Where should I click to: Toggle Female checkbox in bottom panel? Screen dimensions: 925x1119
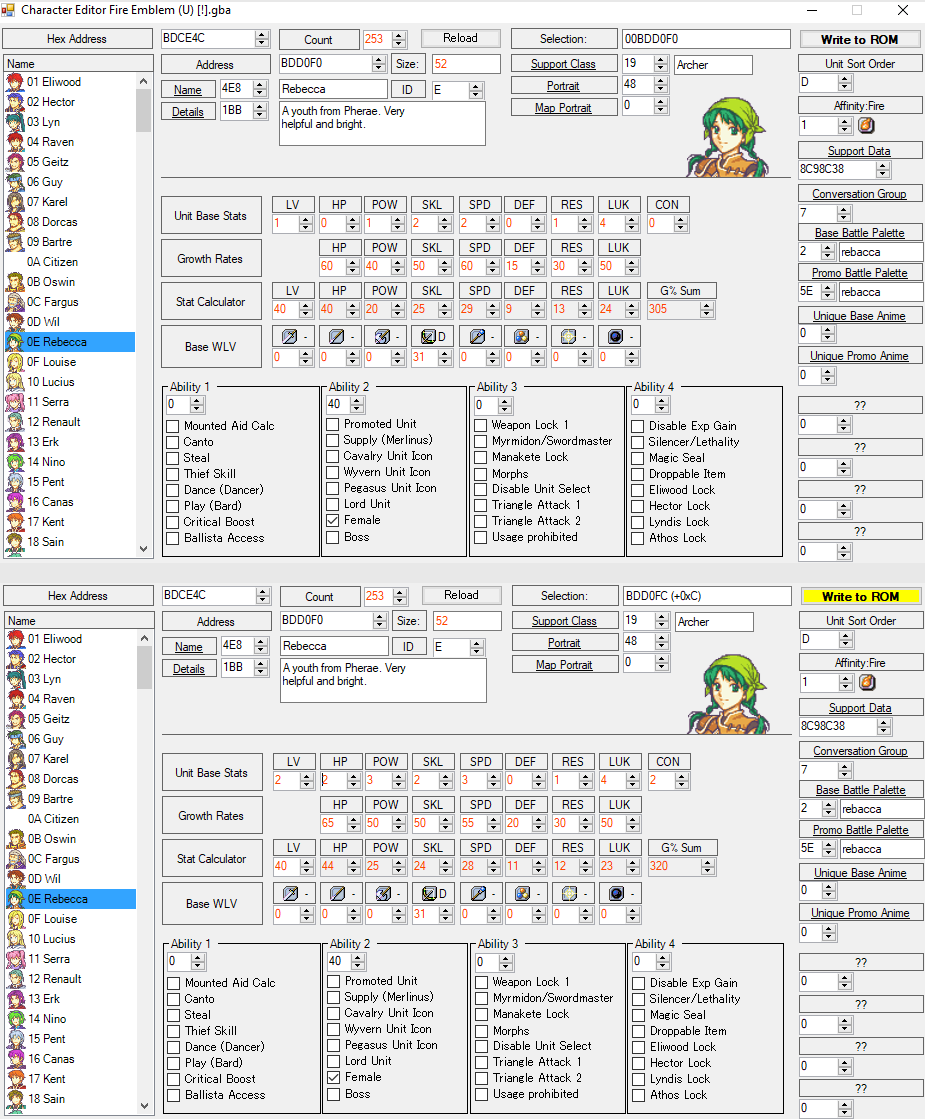point(333,1078)
